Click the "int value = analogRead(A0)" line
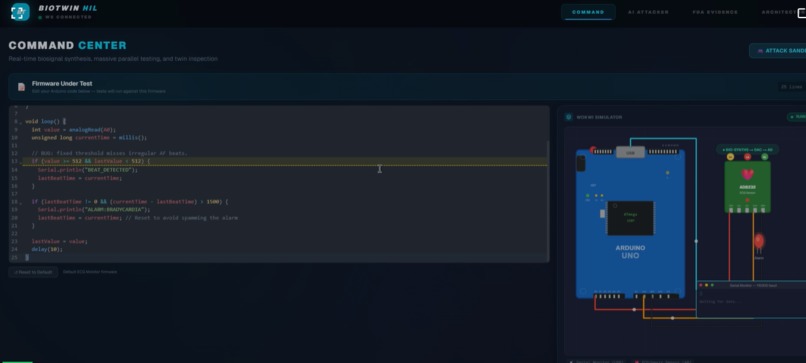The width and height of the screenshot is (806, 363). pyautogui.click(x=74, y=130)
